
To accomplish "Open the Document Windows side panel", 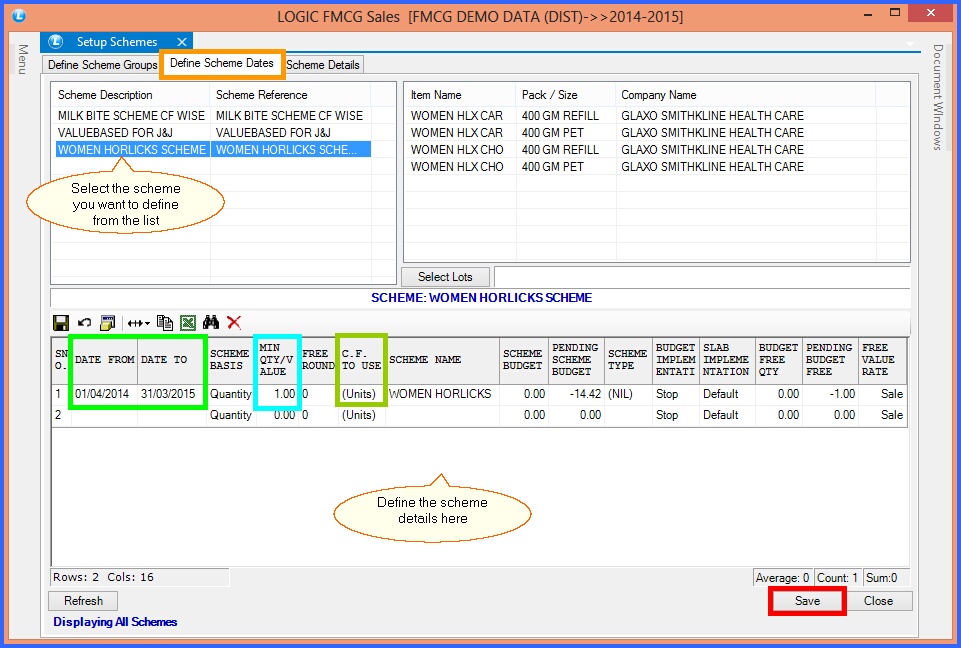I will click(938, 97).
